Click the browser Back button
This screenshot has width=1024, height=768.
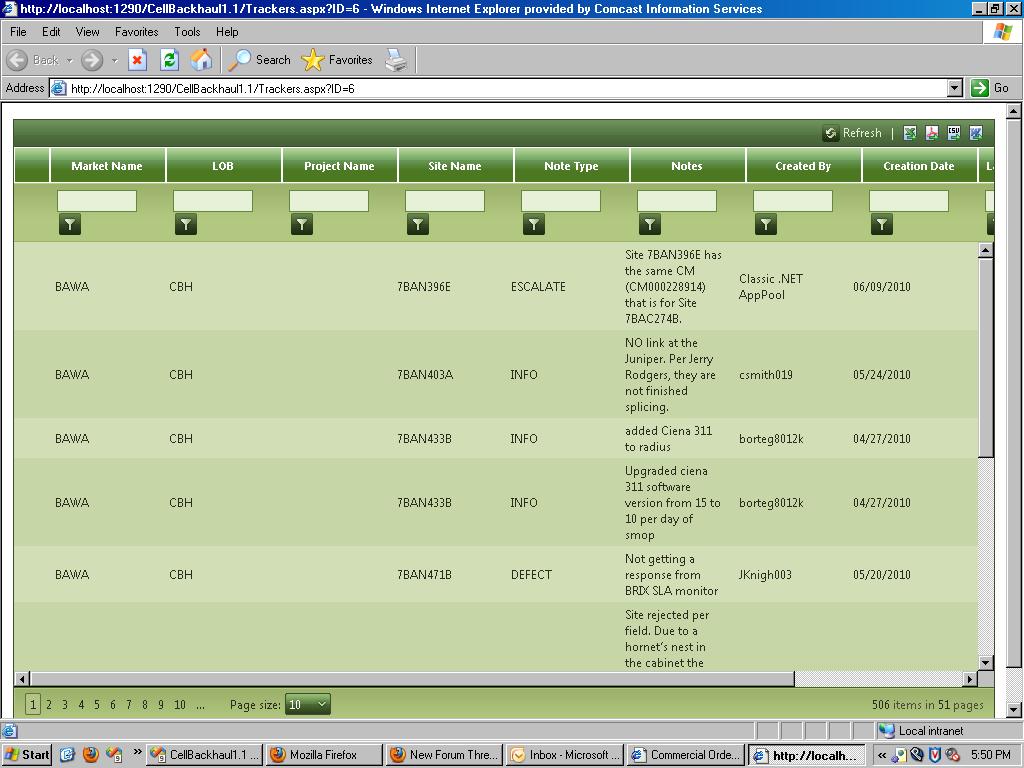click(33, 60)
